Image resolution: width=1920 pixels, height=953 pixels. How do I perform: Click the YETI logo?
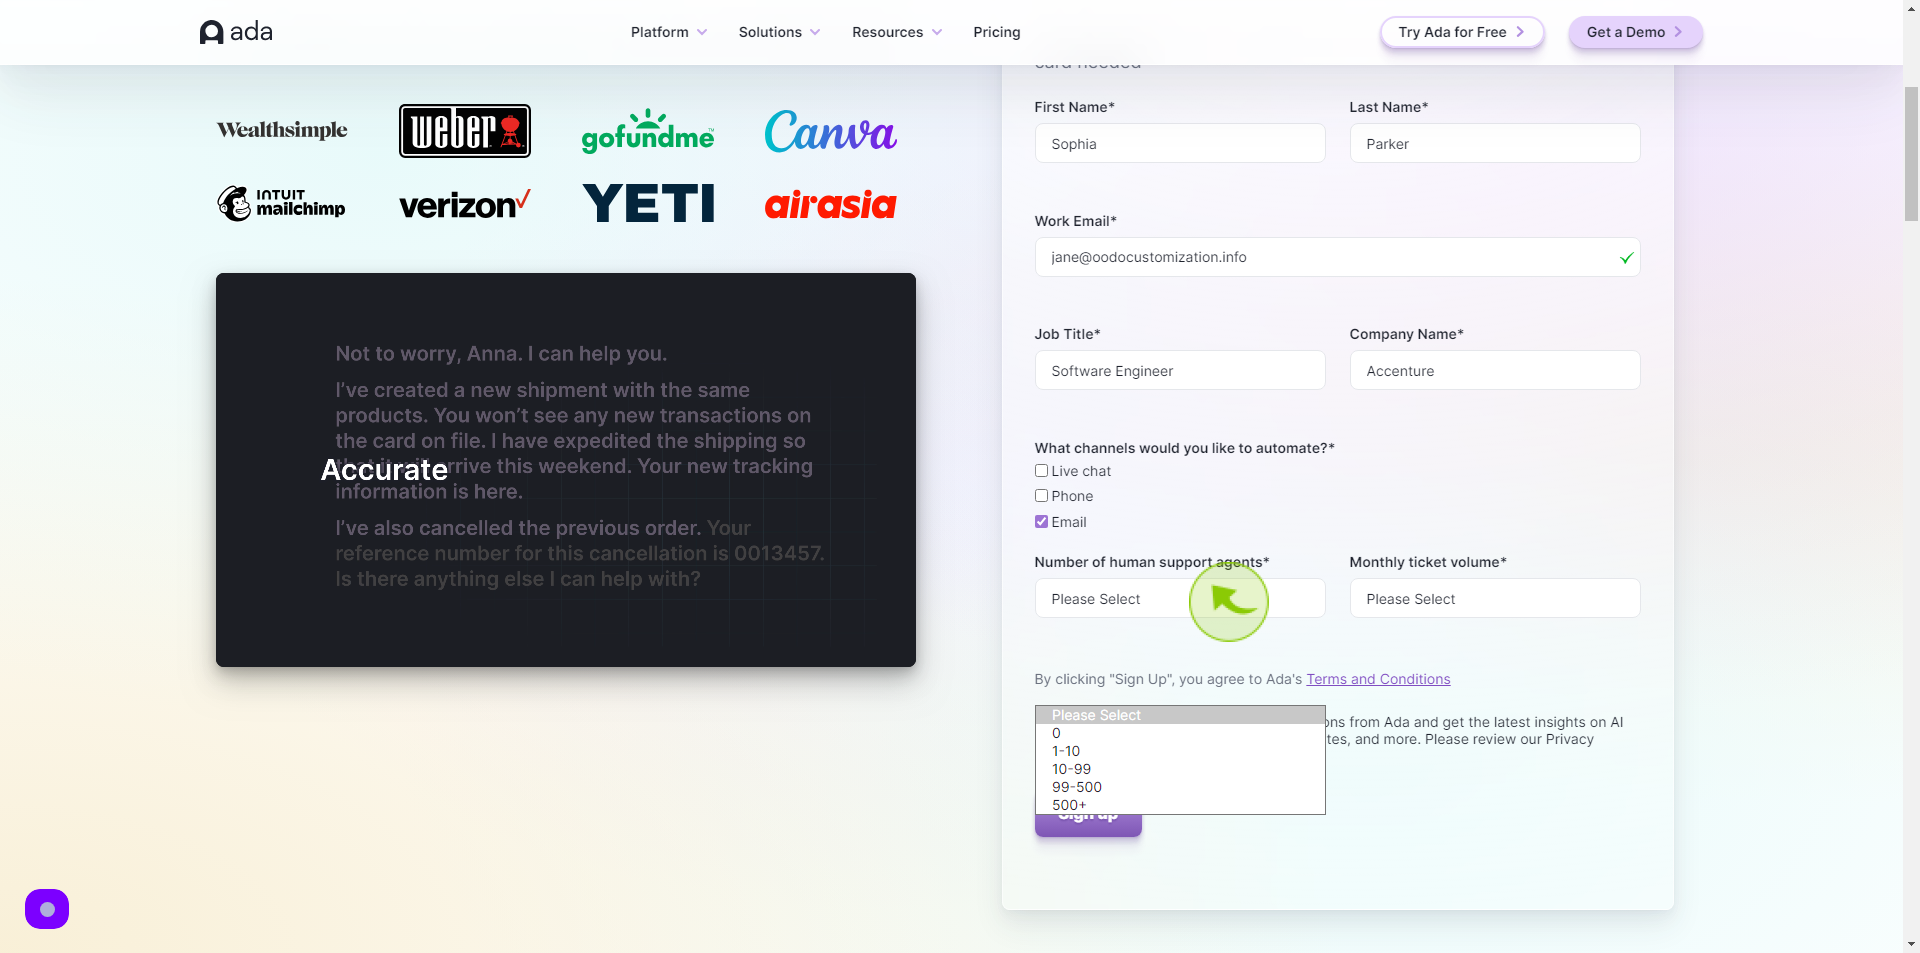(x=648, y=203)
